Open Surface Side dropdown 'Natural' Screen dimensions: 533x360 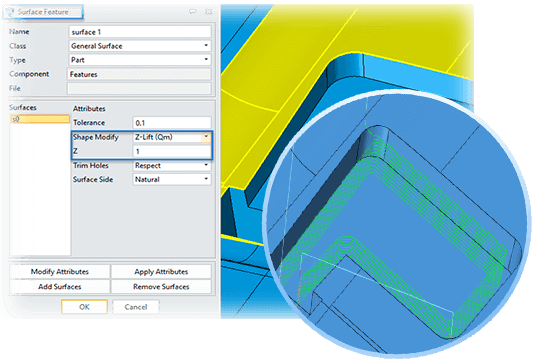click(172, 179)
